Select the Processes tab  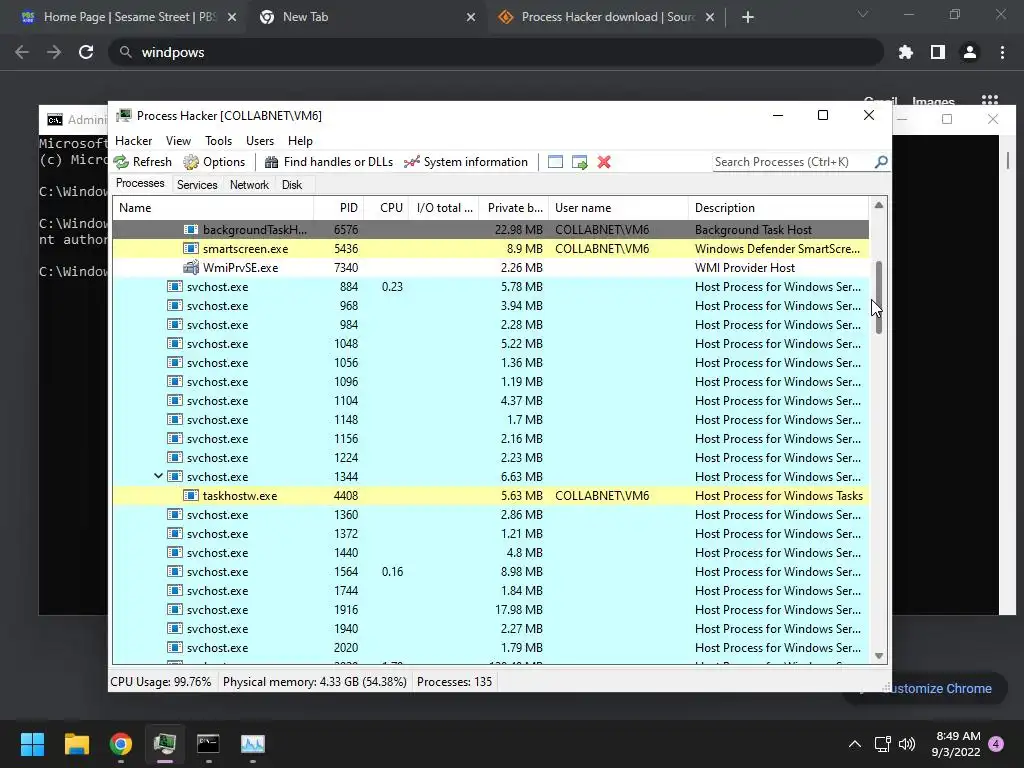(140, 184)
